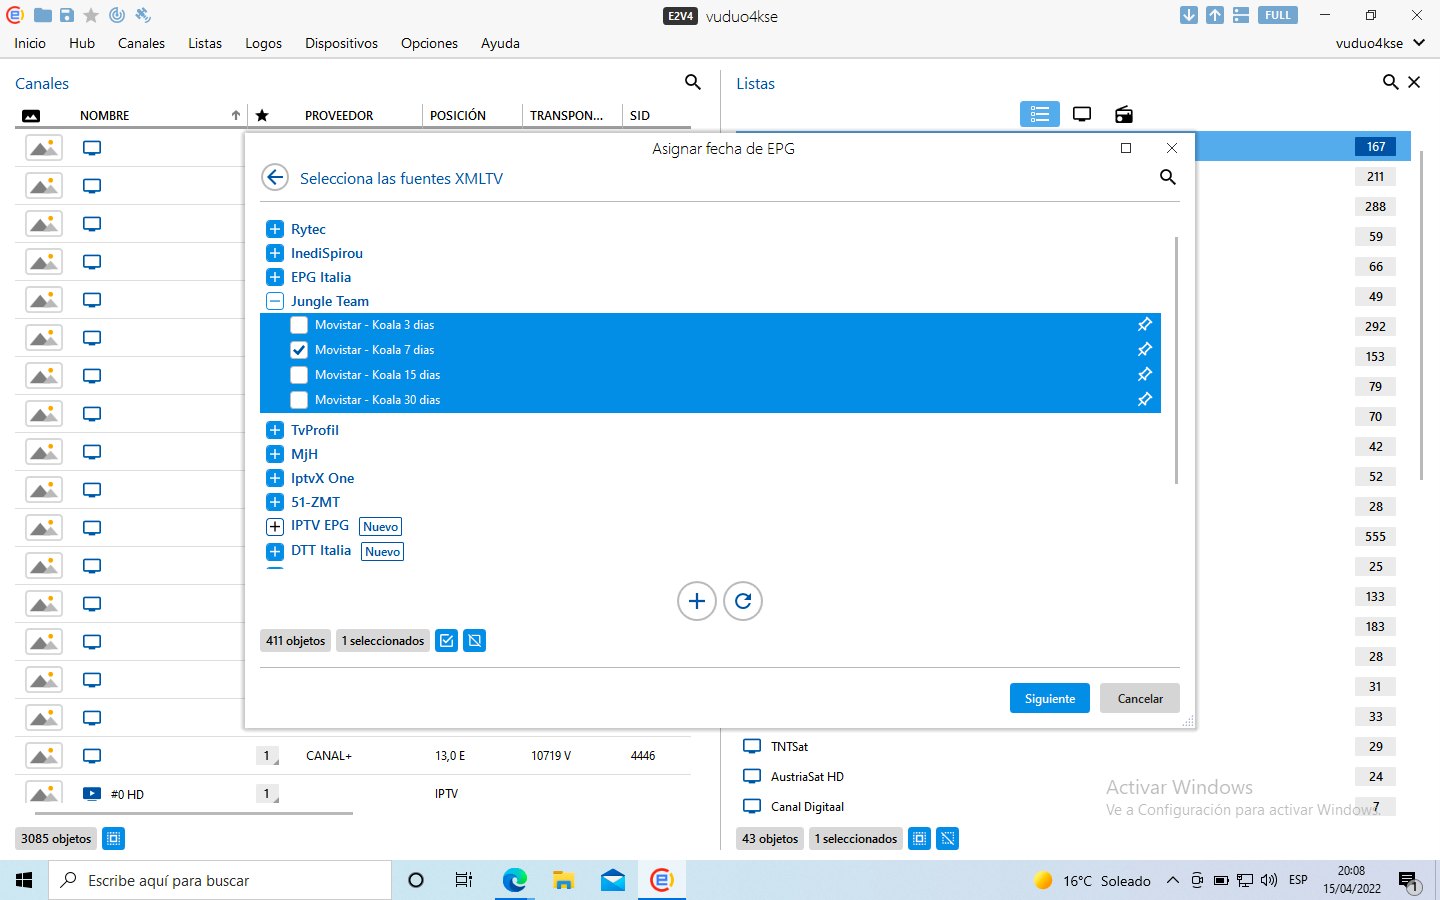Open the Opciones menu
The image size is (1440, 900).
[x=429, y=43]
